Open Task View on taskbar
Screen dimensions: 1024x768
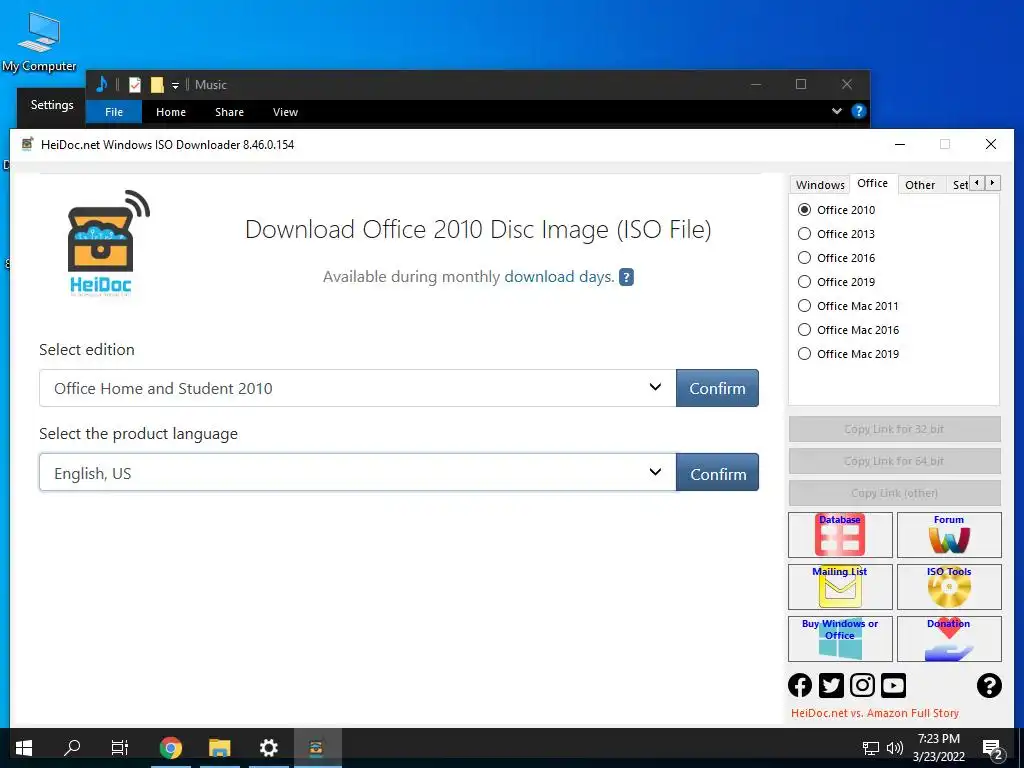click(120, 748)
